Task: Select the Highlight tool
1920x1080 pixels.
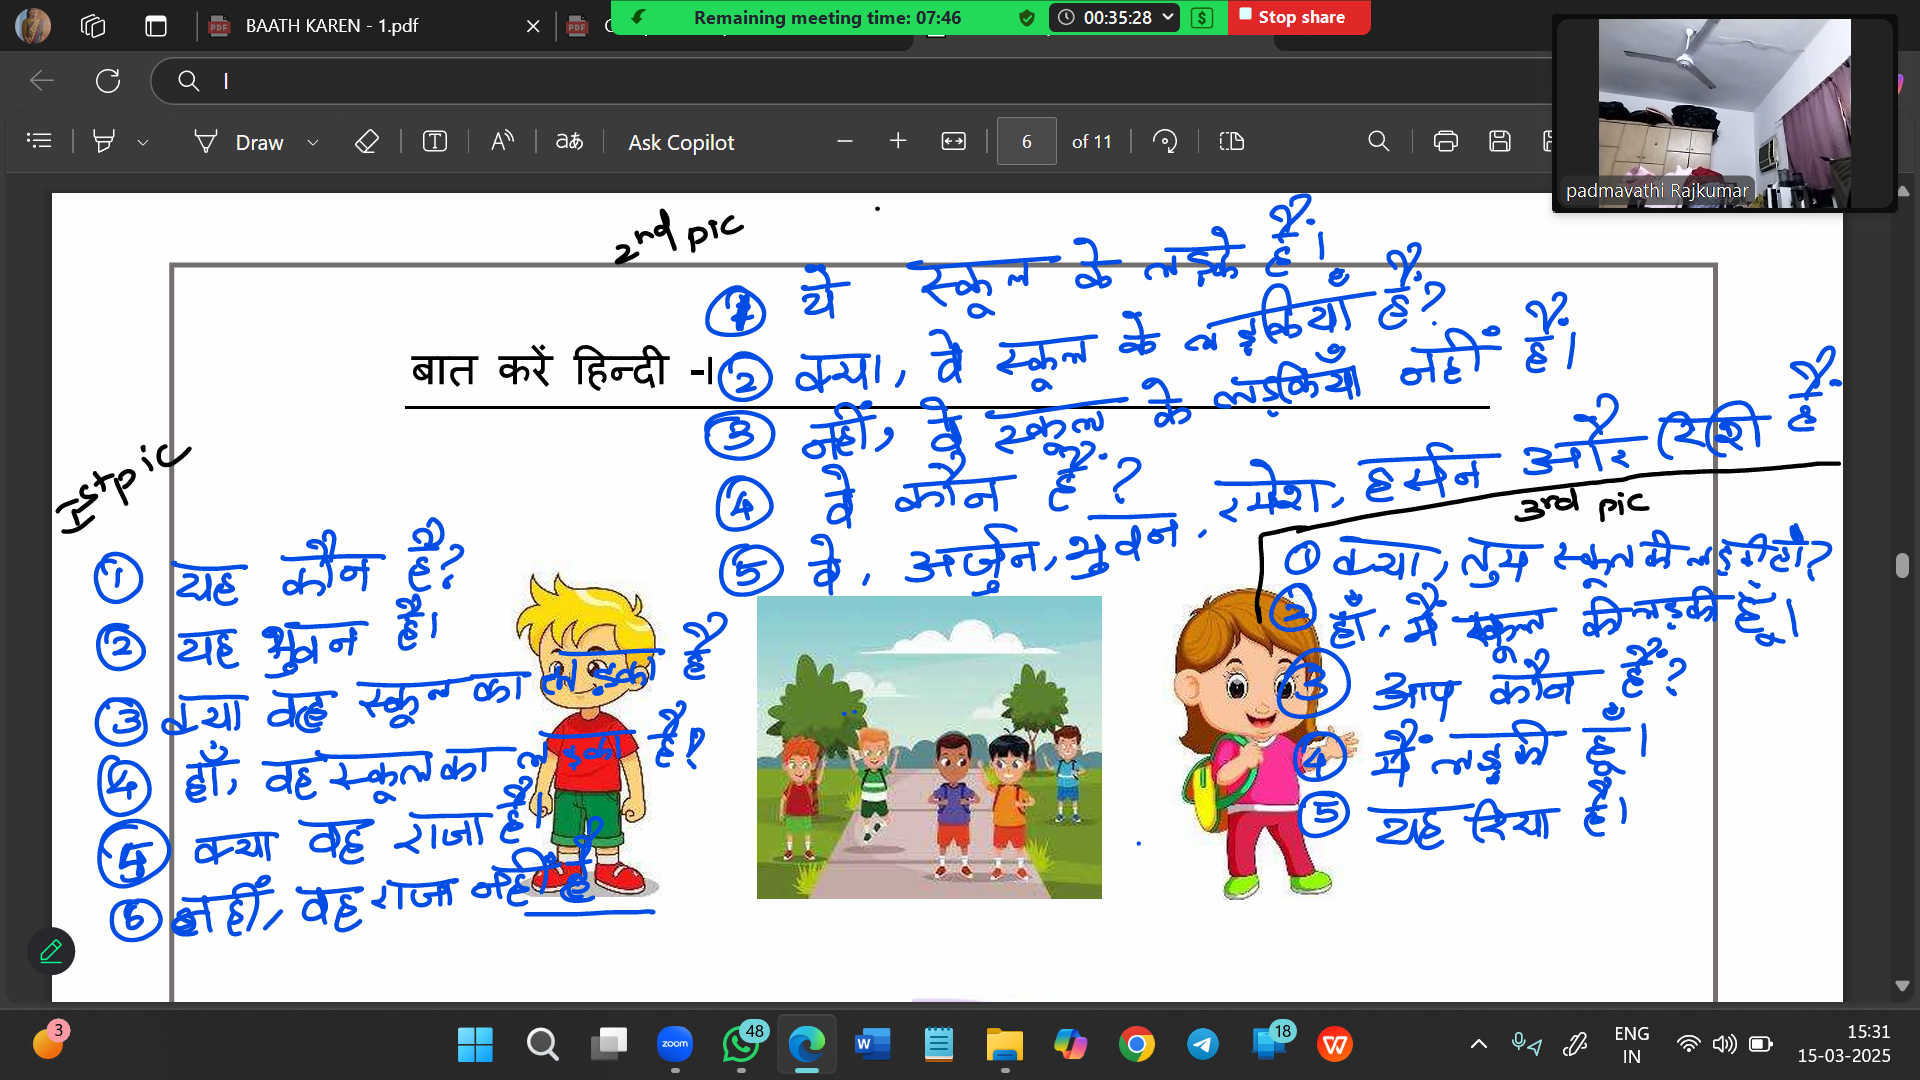Action: (x=104, y=141)
